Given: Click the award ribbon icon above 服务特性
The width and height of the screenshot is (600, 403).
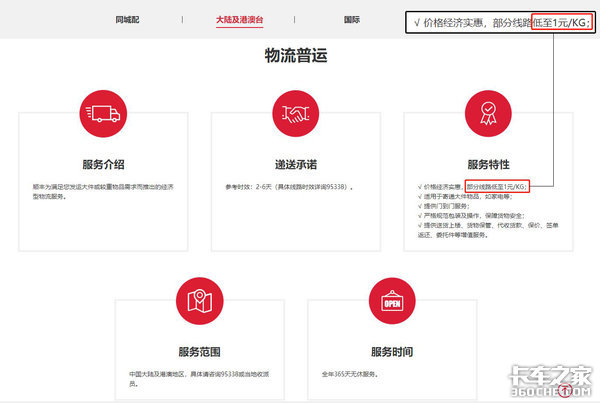Looking at the screenshot, I should point(488,114).
